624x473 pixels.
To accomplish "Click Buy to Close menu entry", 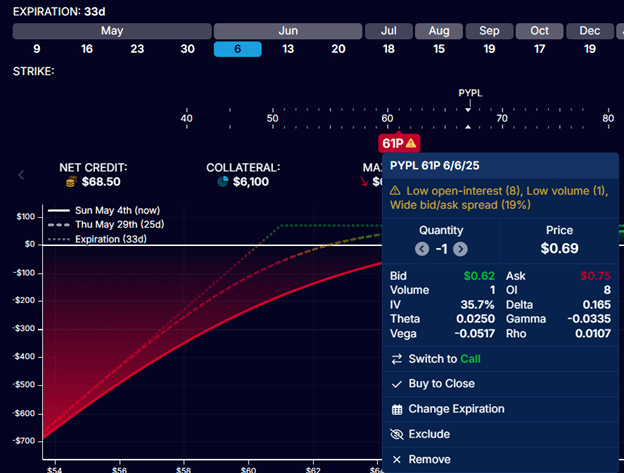I will [x=500, y=384].
